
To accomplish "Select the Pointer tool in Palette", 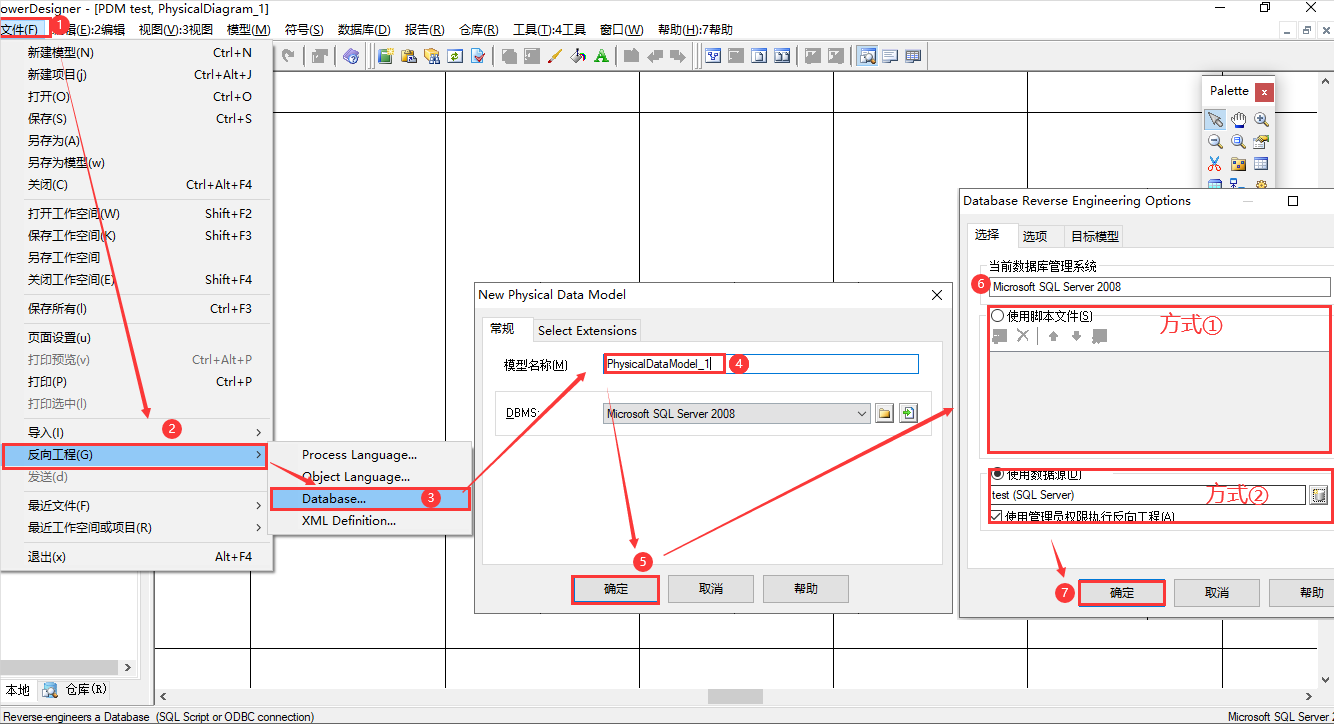I will [x=1215, y=119].
